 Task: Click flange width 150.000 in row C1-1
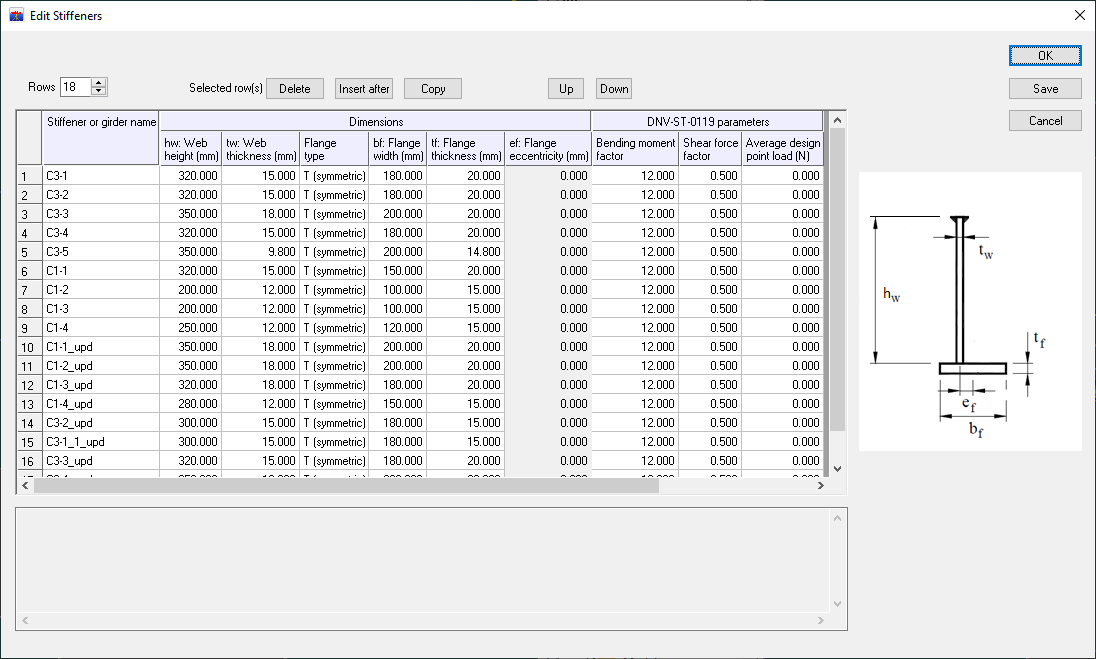coord(398,271)
